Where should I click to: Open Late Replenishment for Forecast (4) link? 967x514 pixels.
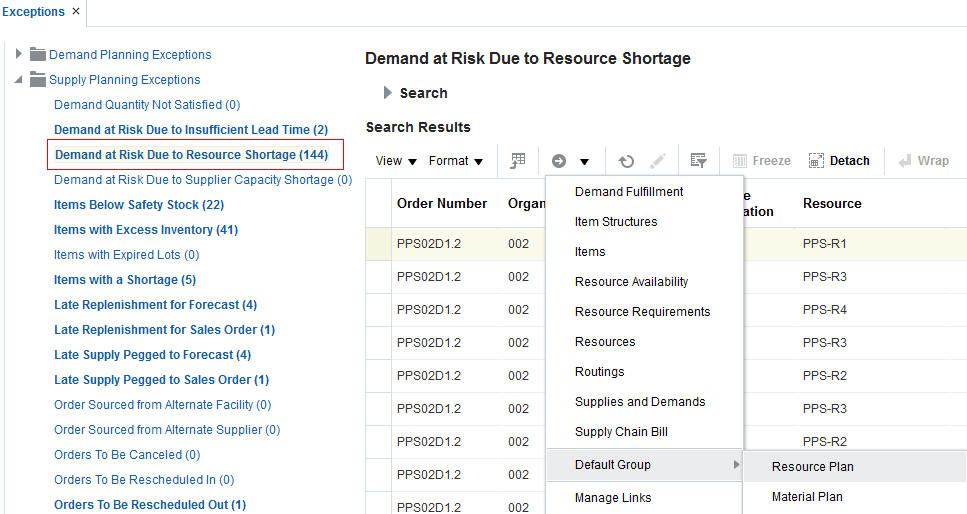tap(155, 305)
